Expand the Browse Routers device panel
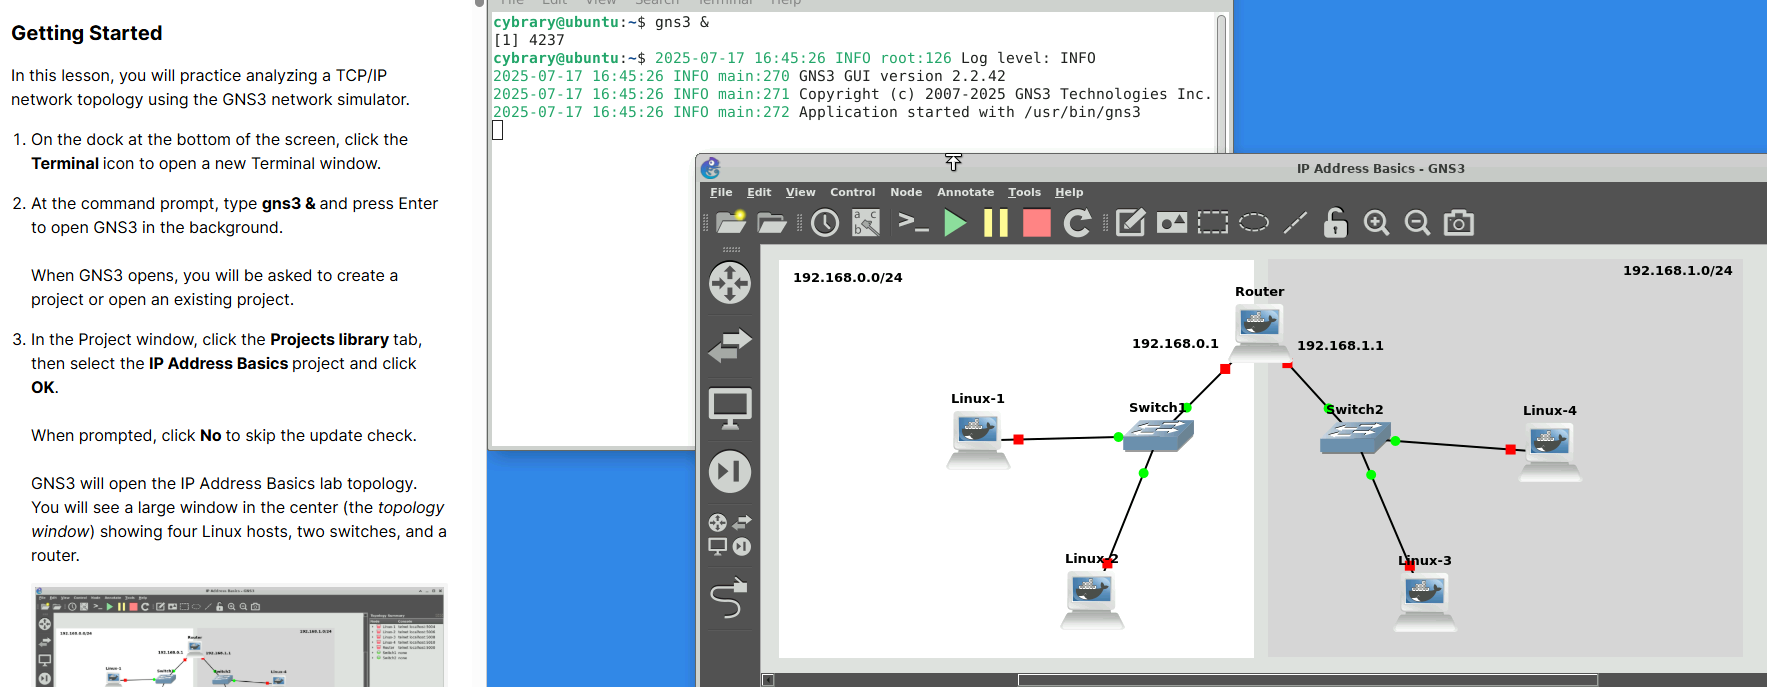Viewport: 1767px width, 687px height. pos(730,283)
